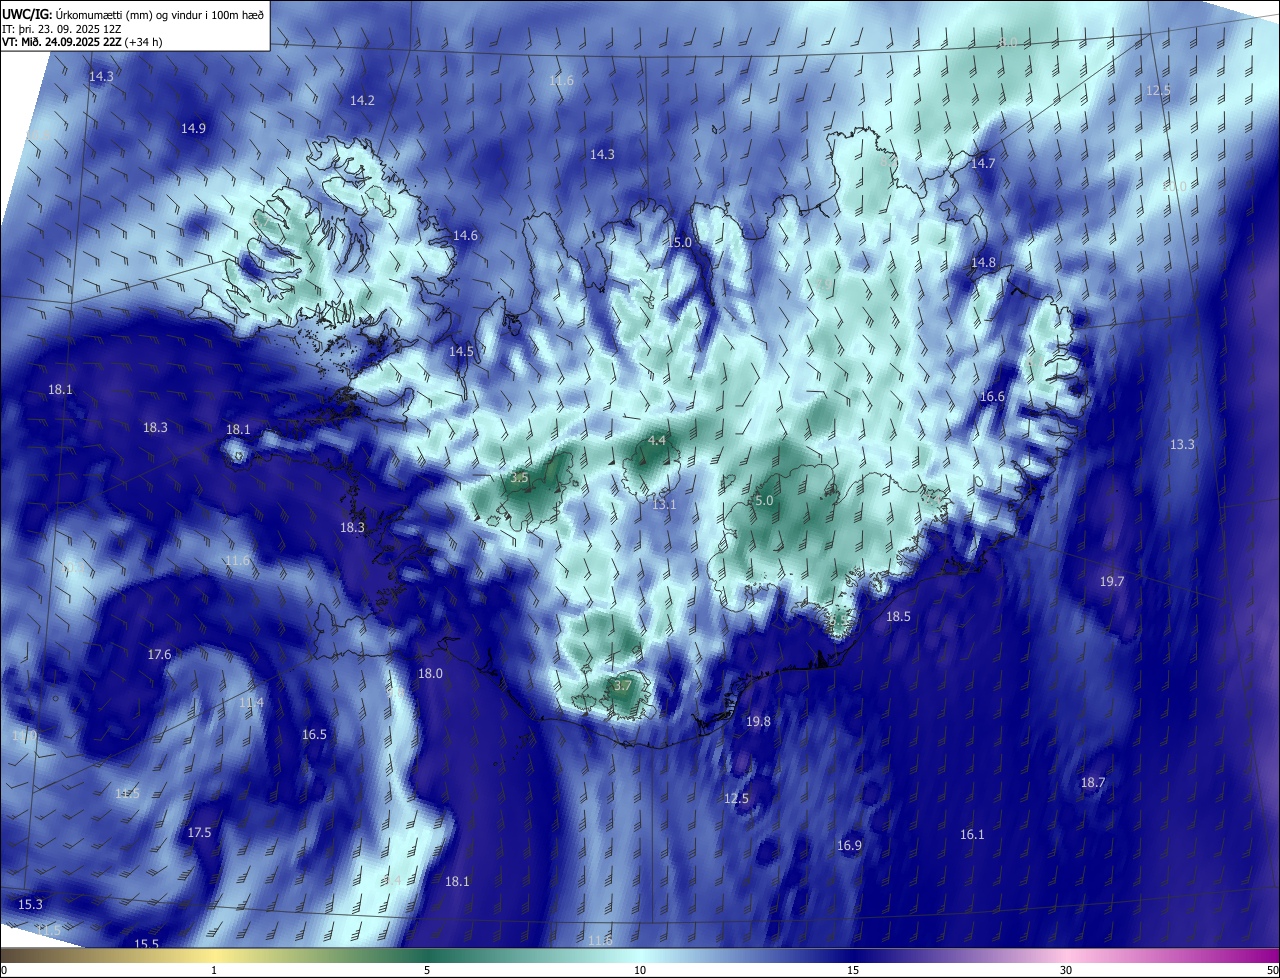Click the title line 'UWC/IG: Úrkomumætti (mm) og vindur'
Viewport: 1280px width, 978px height.
(132, 13)
